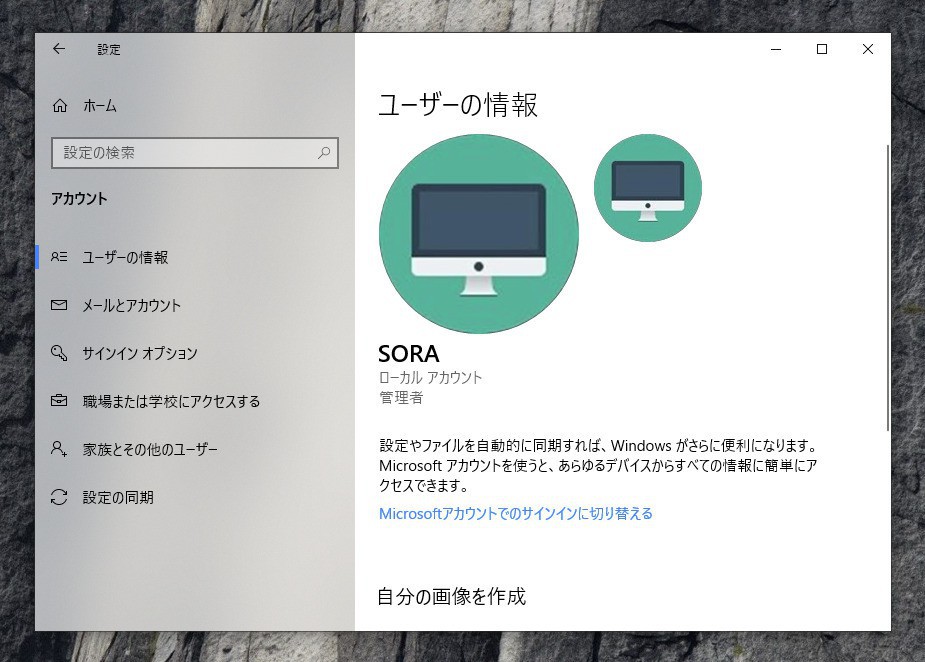Screen dimensions: 925x662
Task: Click the ユーザーの情報 page heading
Action: pos(458,105)
